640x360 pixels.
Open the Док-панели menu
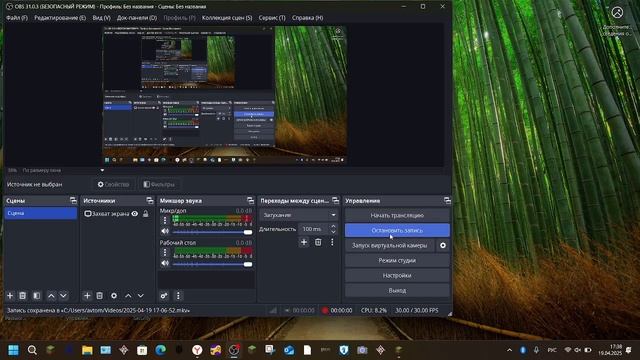137,18
